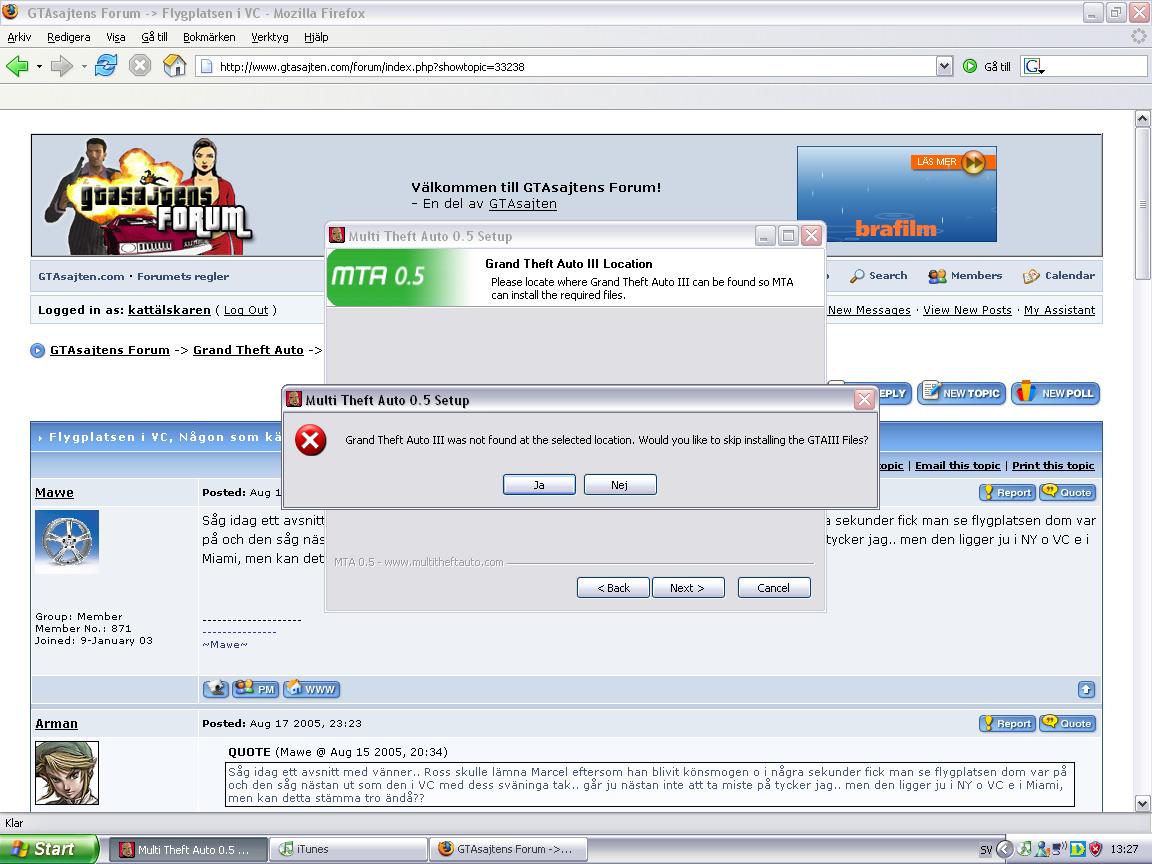The image size is (1152, 864).
Task: Click the vertical page scrollbar thumb
Action: coord(1142,204)
